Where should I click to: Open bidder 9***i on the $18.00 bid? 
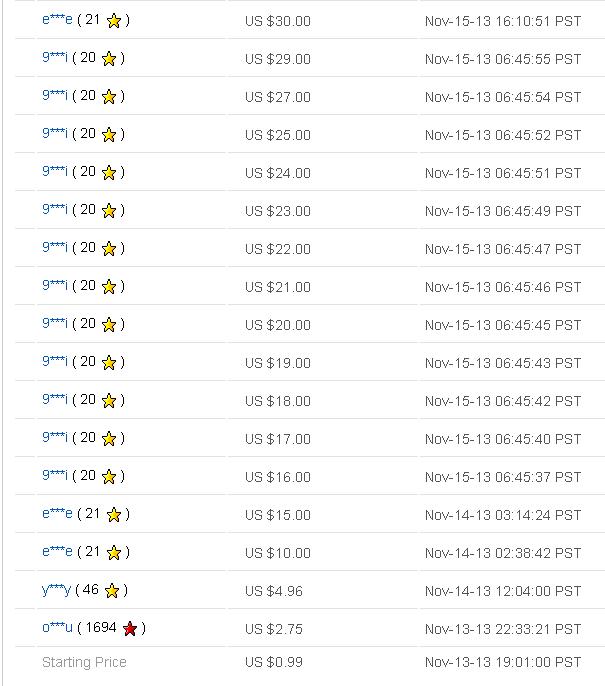click(x=55, y=399)
